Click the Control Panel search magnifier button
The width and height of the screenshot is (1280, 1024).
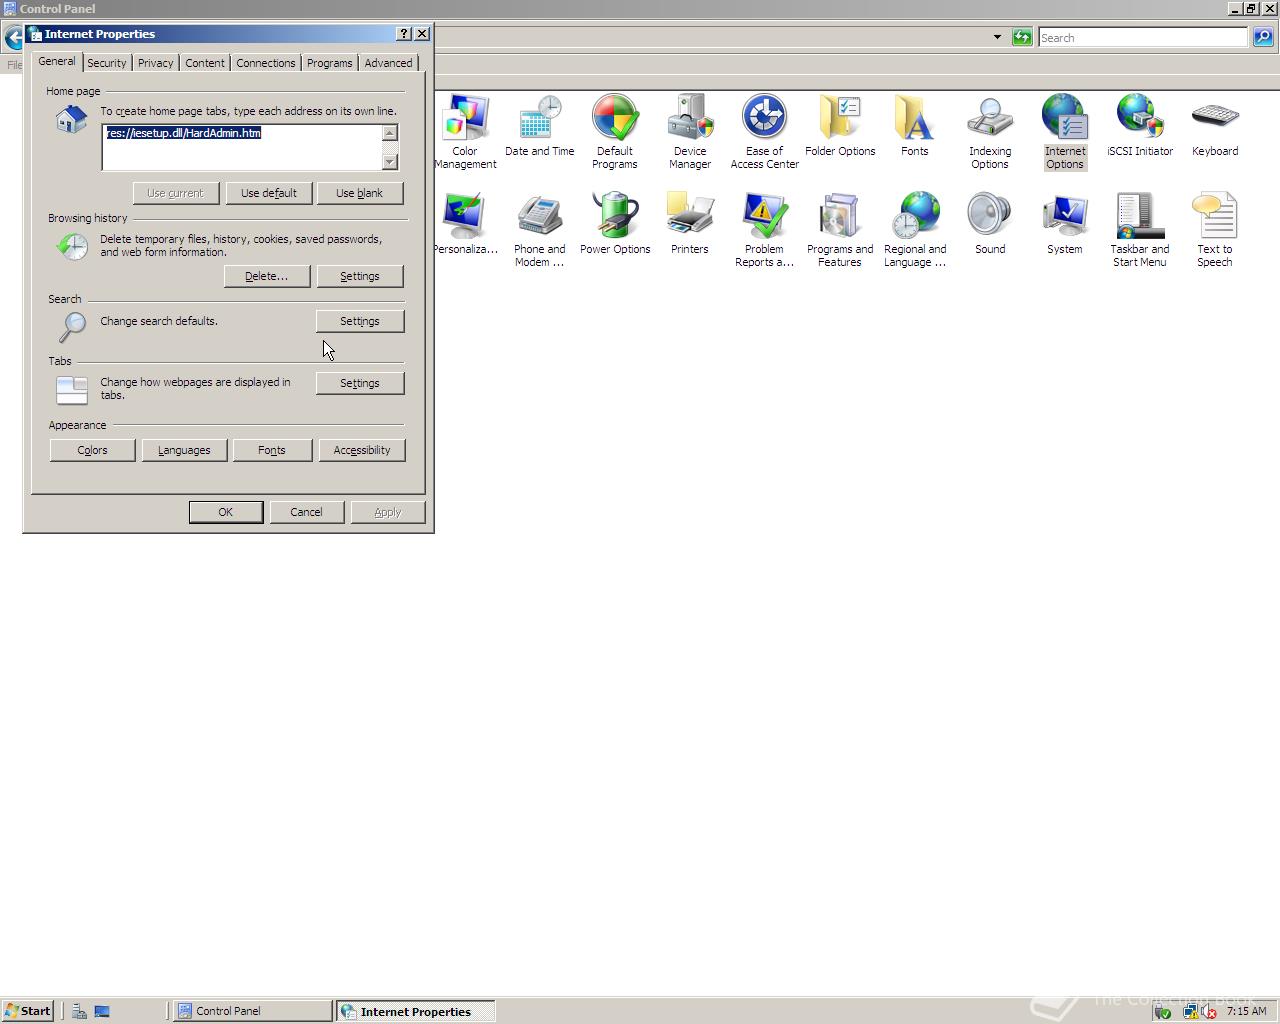tap(1263, 37)
